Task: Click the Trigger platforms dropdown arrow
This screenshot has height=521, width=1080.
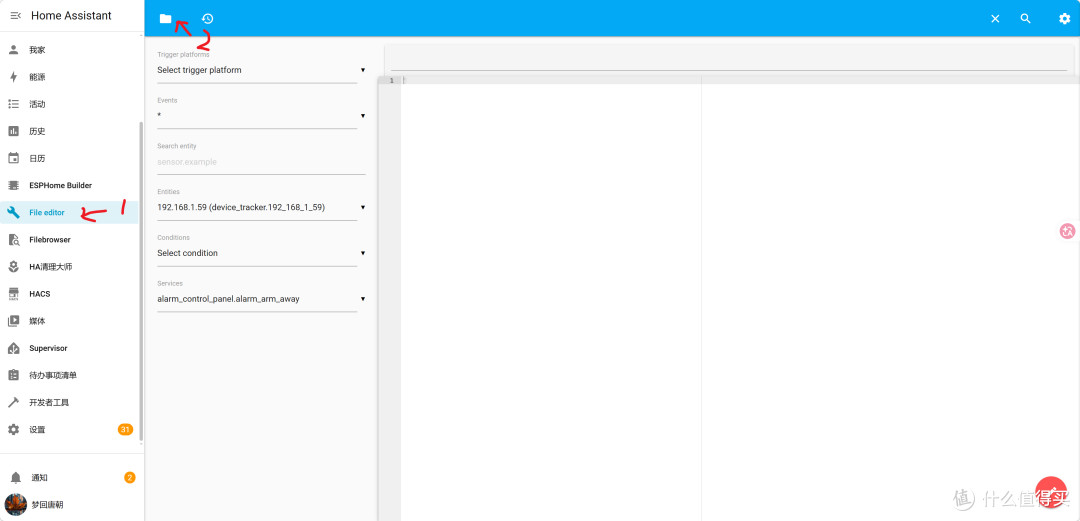Action: click(362, 70)
